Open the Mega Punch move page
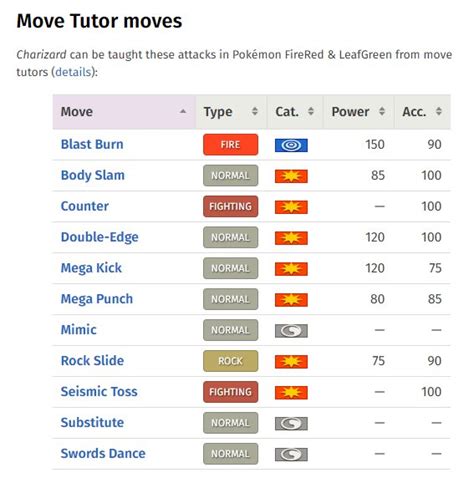 (97, 299)
